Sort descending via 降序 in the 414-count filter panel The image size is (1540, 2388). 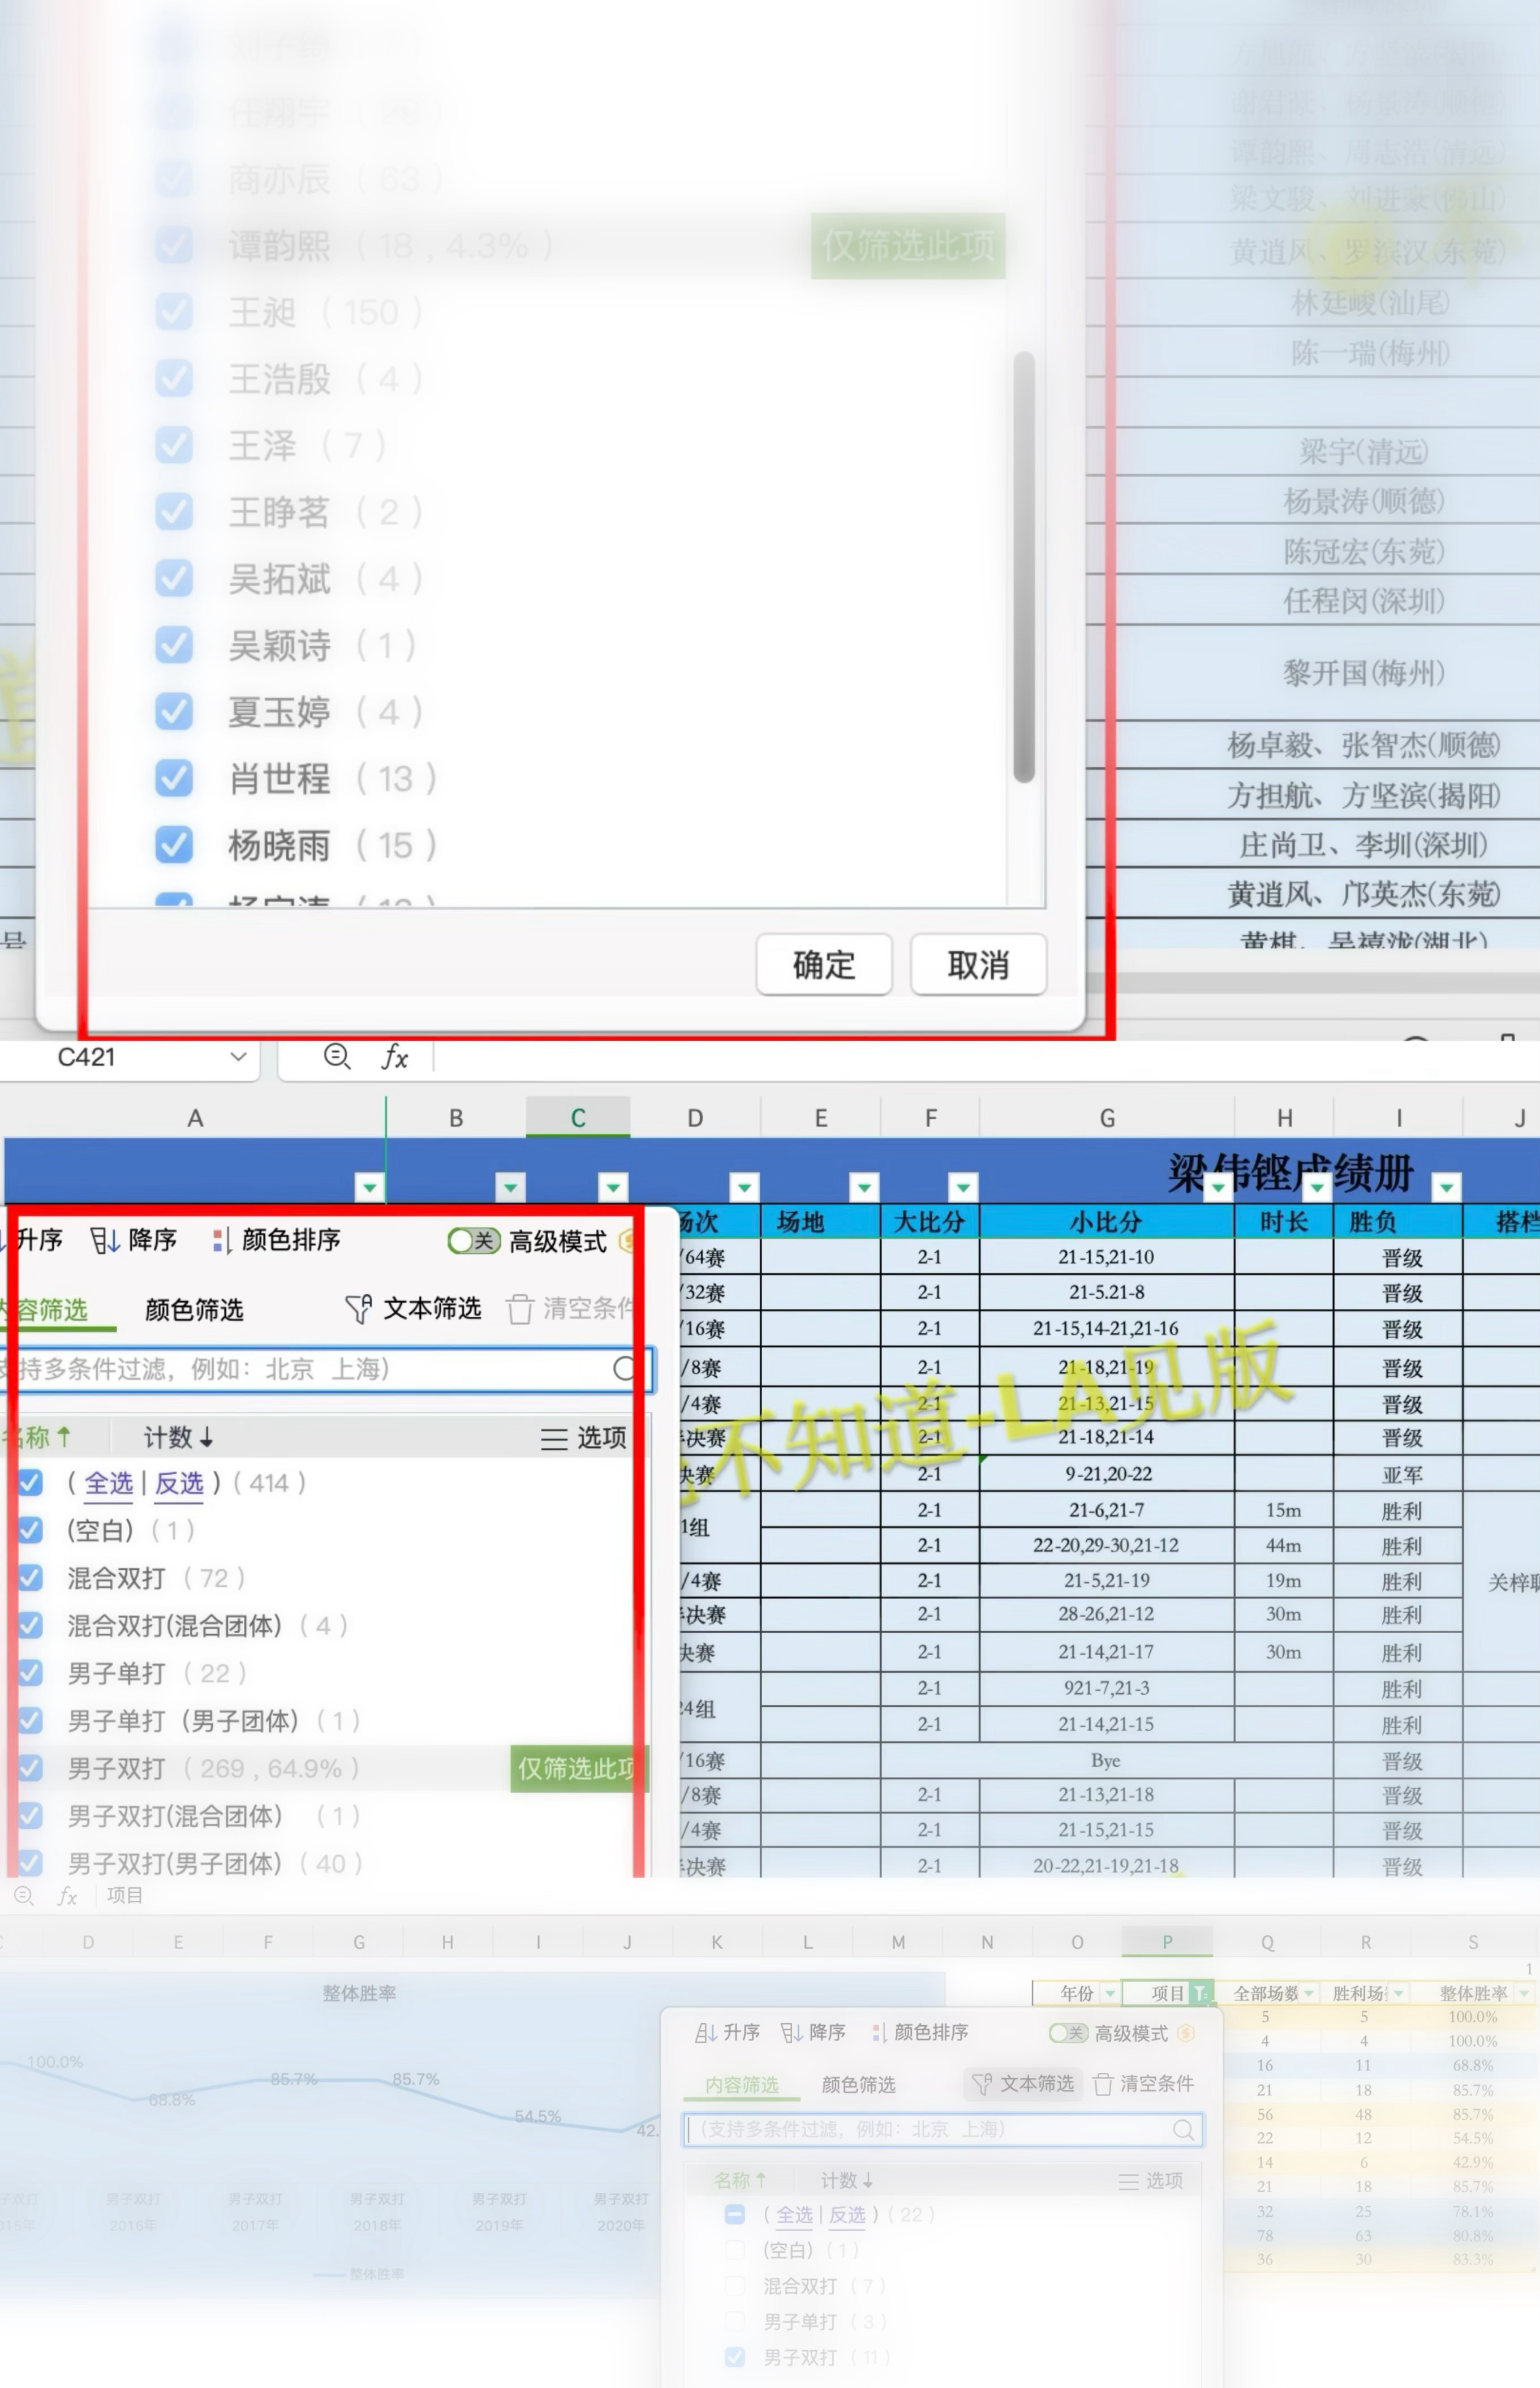click(133, 1240)
